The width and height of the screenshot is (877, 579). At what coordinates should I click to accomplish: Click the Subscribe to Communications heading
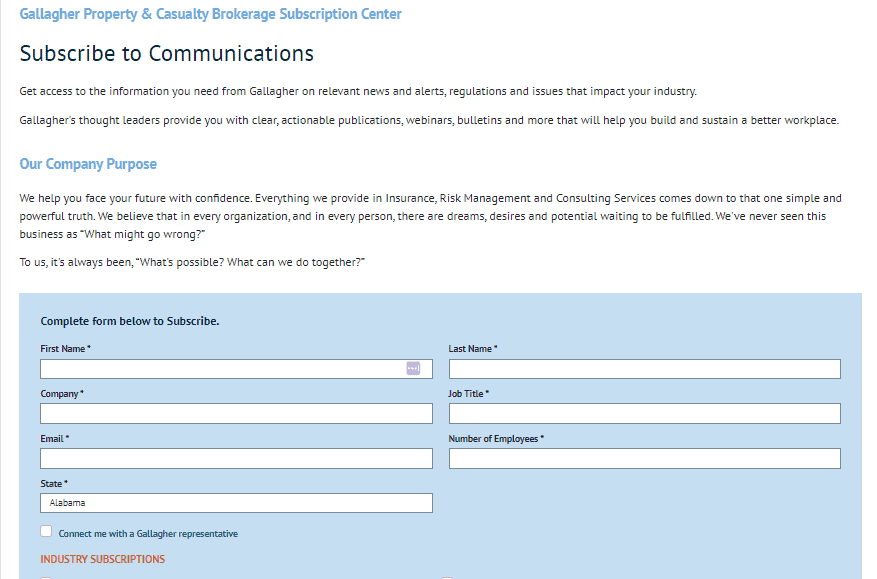(166, 54)
